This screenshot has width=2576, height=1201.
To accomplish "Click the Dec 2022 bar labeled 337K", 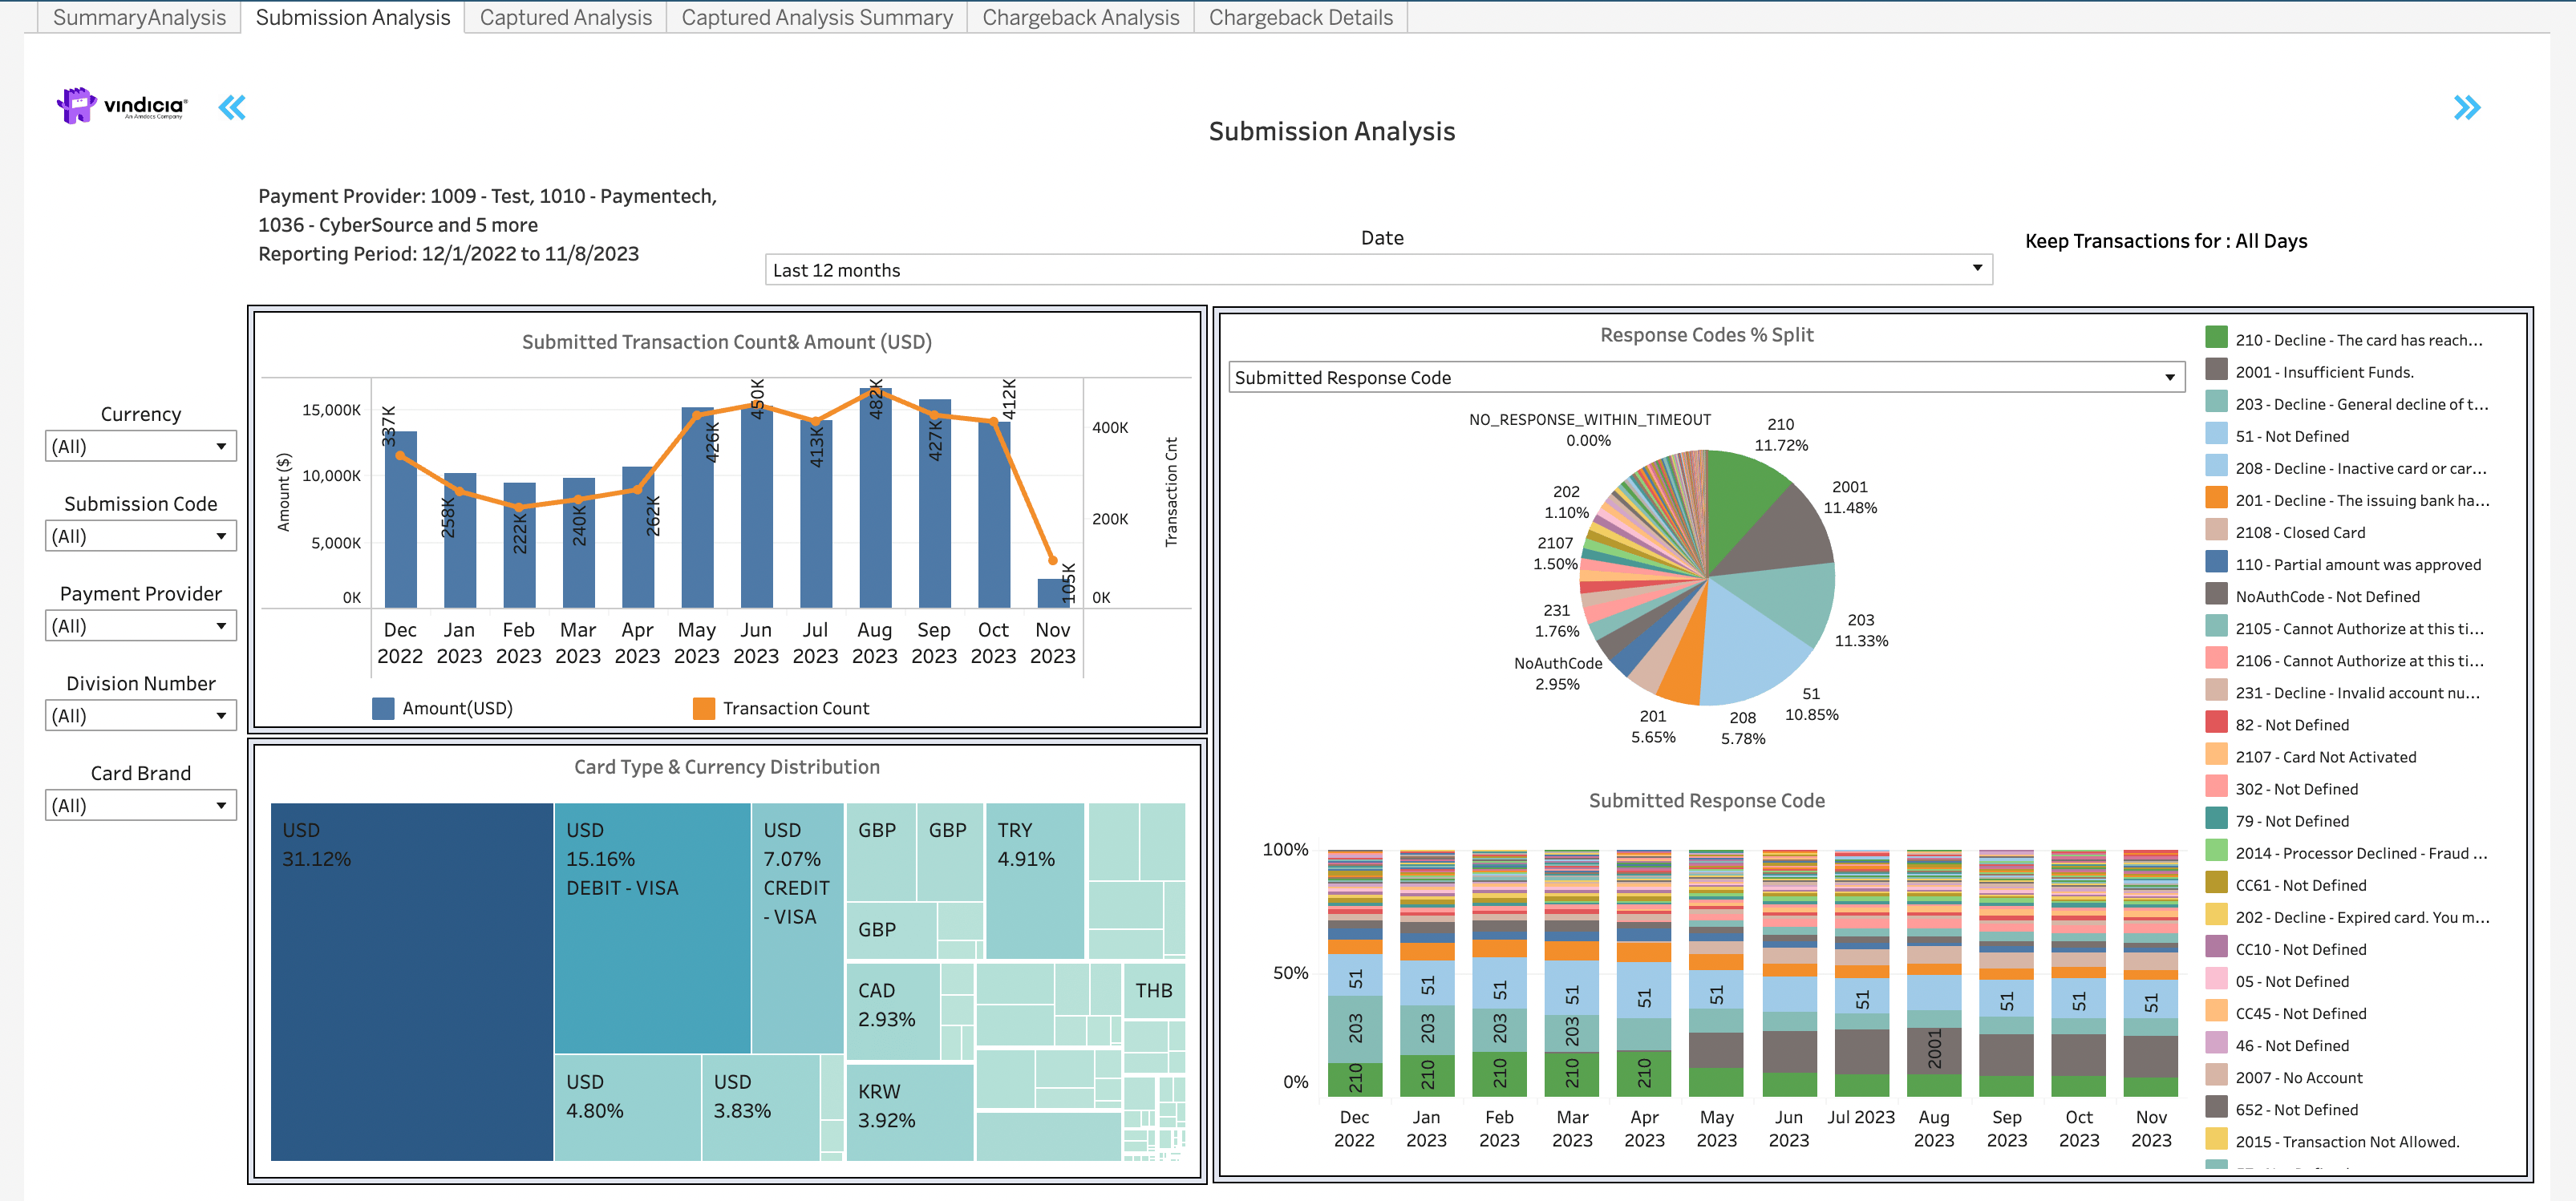I will click(x=400, y=520).
